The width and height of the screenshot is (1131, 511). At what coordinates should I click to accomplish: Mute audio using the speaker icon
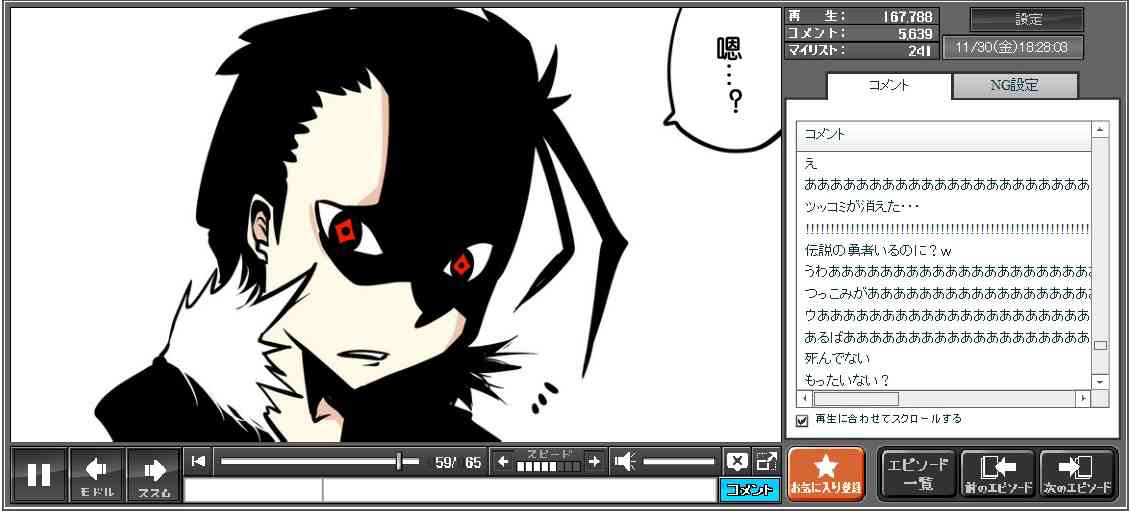pyautogui.click(x=626, y=461)
